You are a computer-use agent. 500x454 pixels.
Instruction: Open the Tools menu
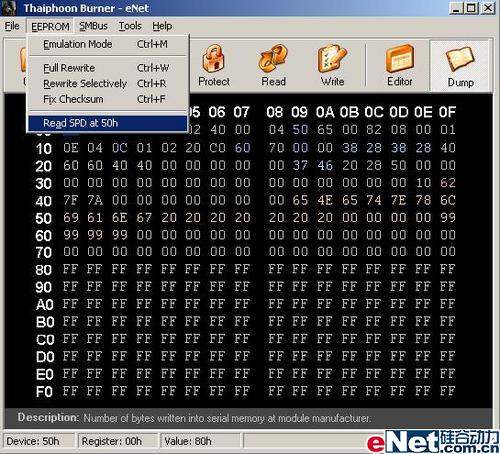click(x=130, y=26)
